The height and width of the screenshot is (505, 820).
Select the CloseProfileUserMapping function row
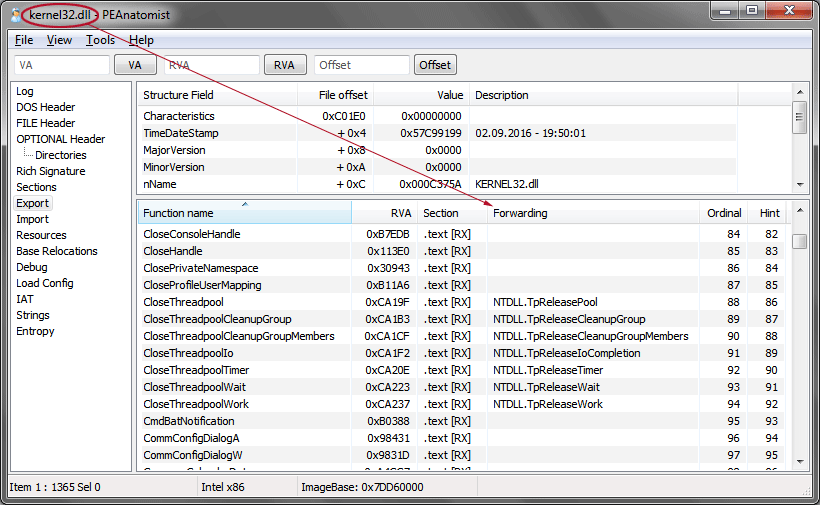(x=461, y=285)
